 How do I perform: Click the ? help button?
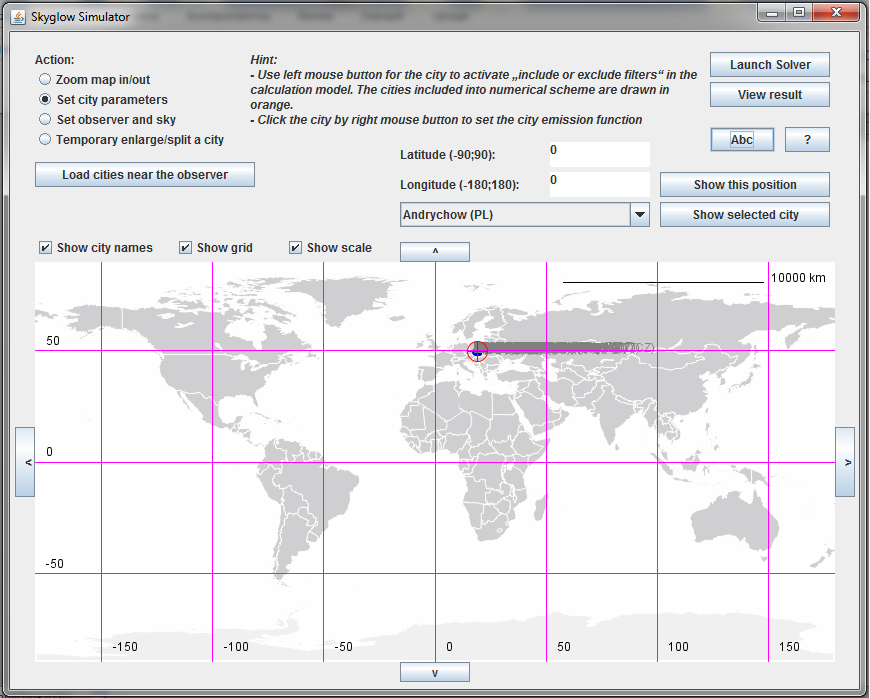coord(807,140)
